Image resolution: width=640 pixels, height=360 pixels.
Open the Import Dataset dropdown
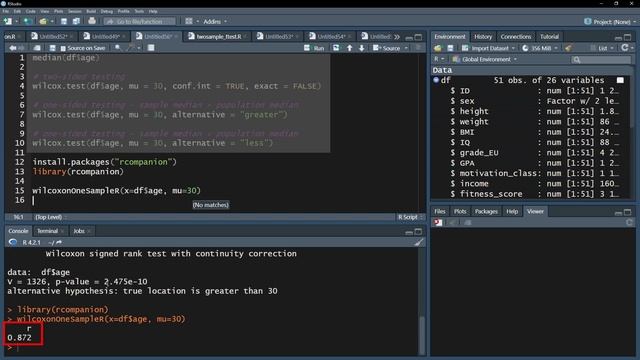click(x=488, y=48)
